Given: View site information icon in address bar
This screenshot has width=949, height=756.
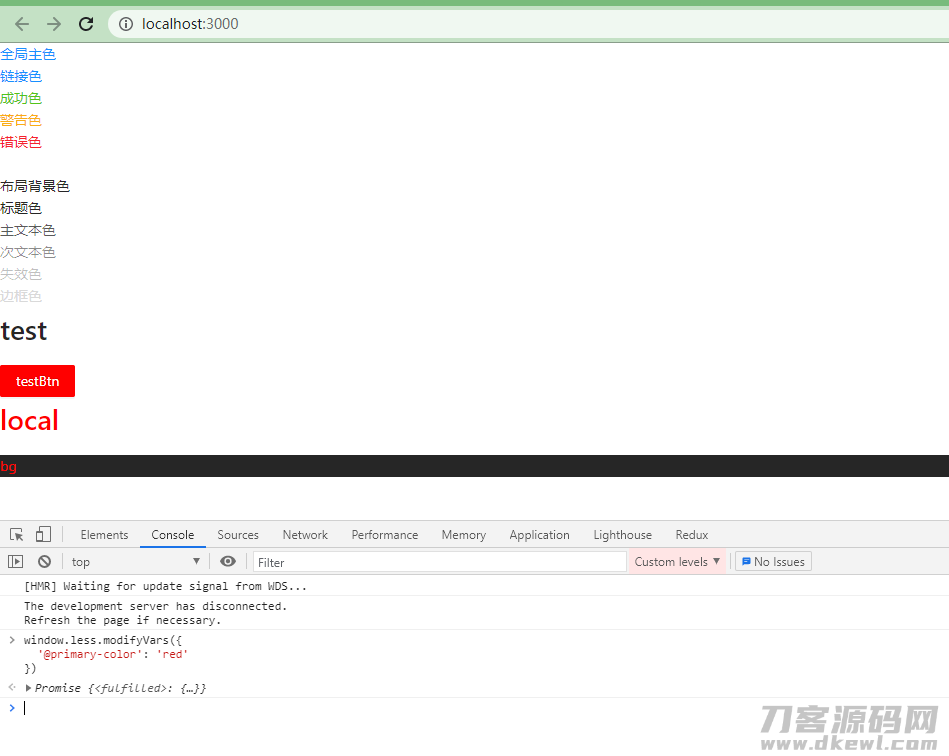Looking at the screenshot, I should (x=126, y=24).
